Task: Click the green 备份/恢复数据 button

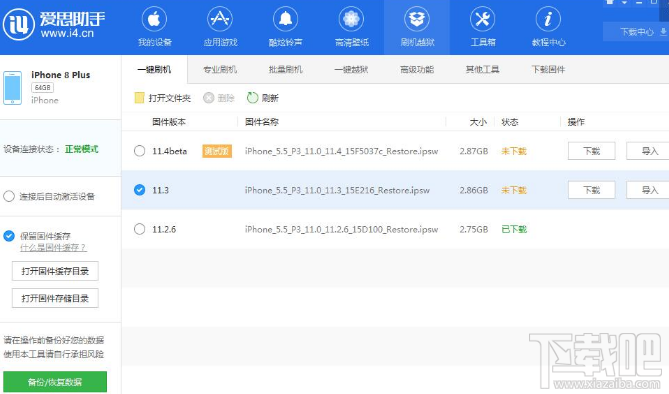Action: point(55,382)
